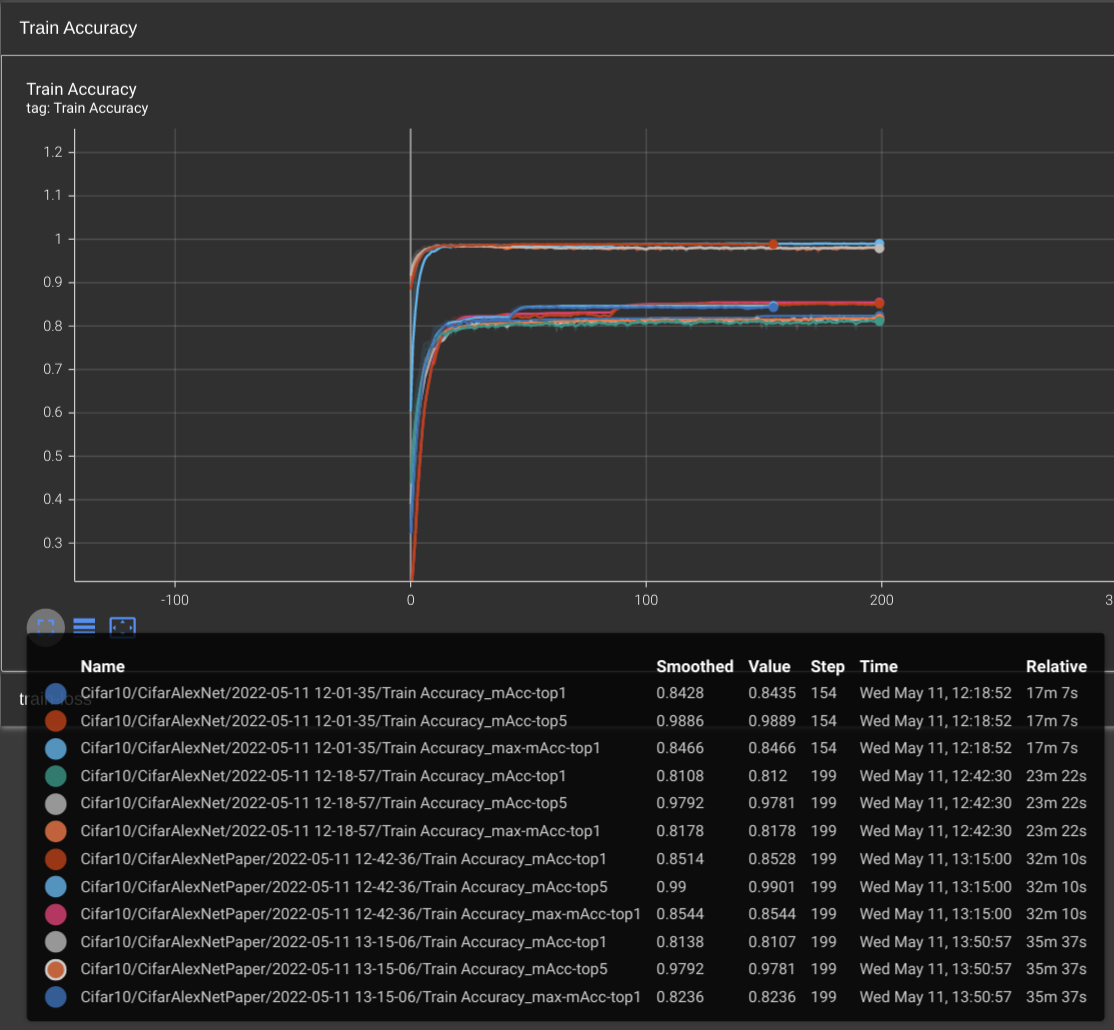Click the fit domain to data icon
This screenshot has height=1030, width=1114.
pyautogui.click(x=122, y=627)
